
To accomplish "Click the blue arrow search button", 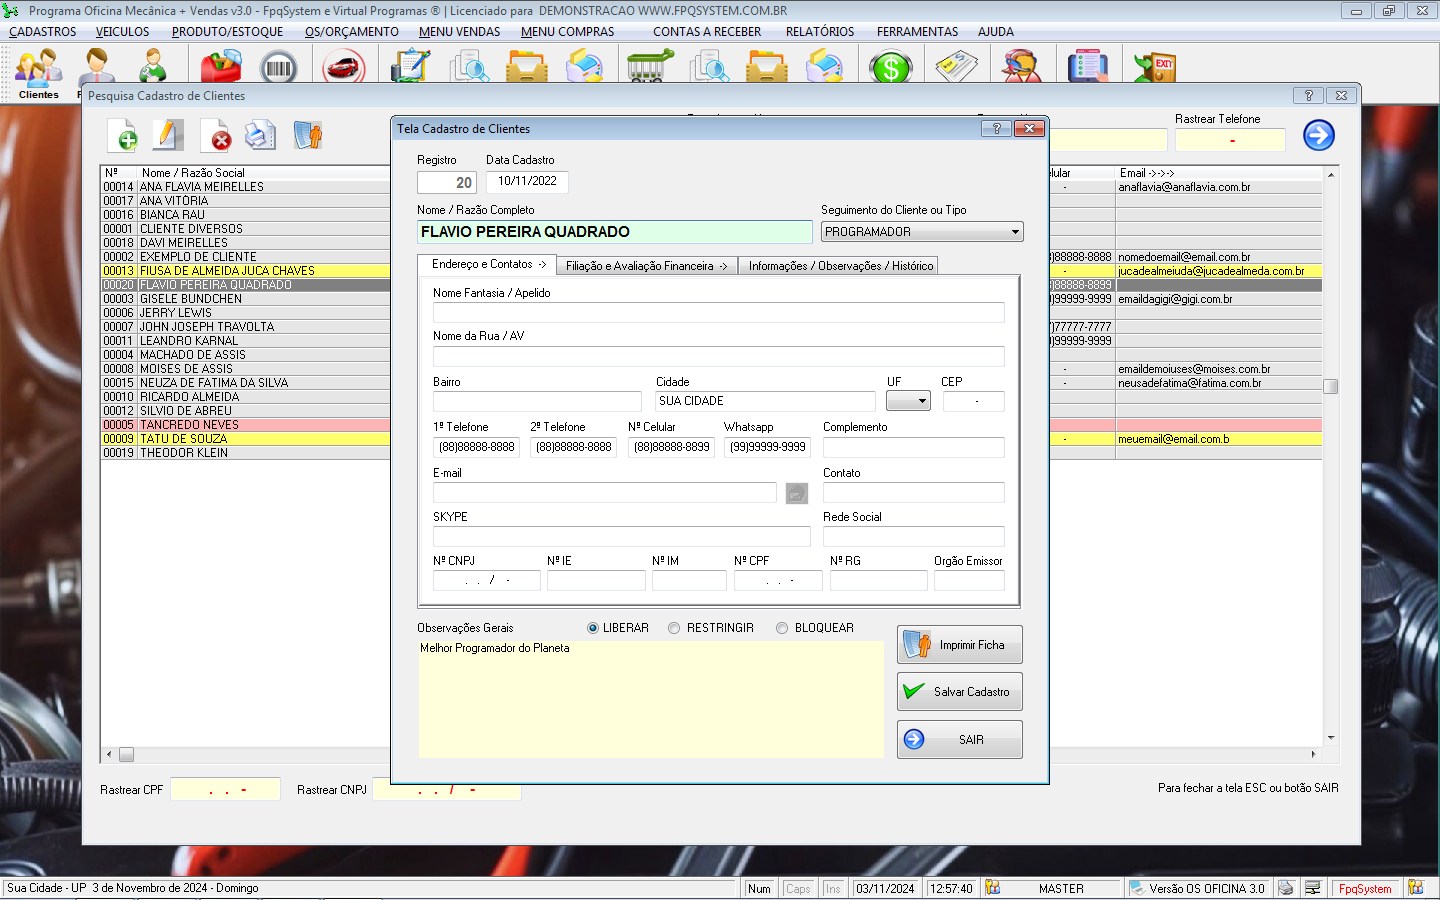I will (x=1318, y=135).
